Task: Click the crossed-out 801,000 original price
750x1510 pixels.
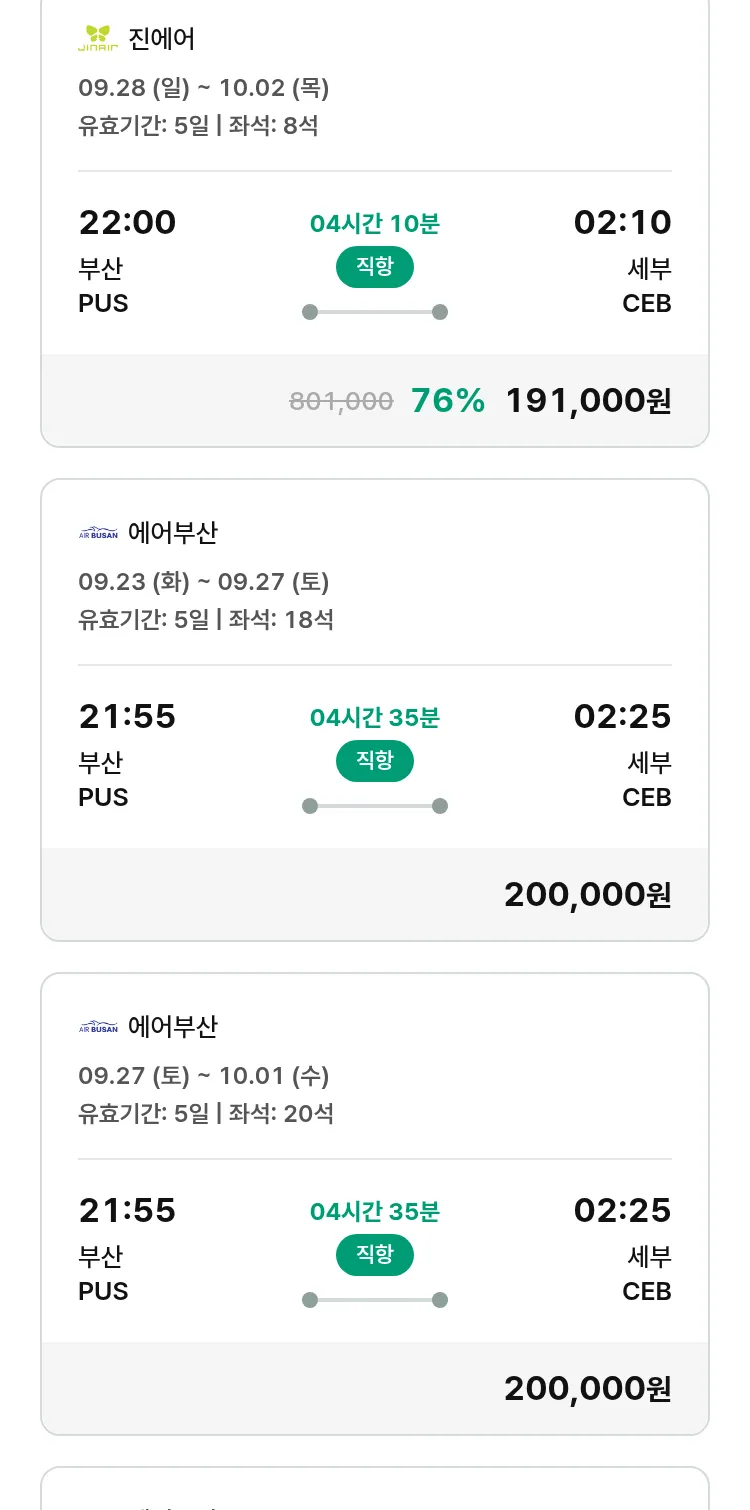Action: click(341, 402)
